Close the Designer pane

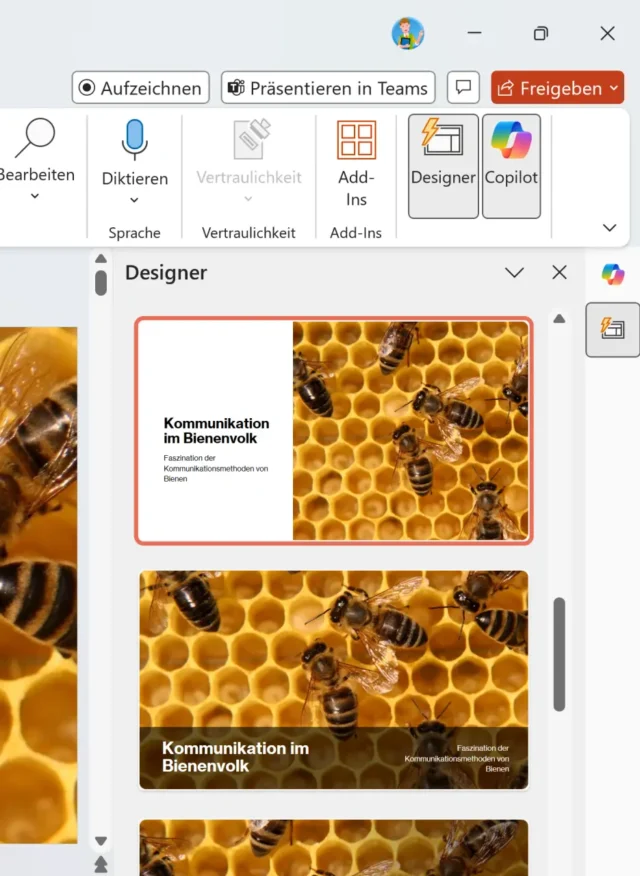(x=559, y=273)
